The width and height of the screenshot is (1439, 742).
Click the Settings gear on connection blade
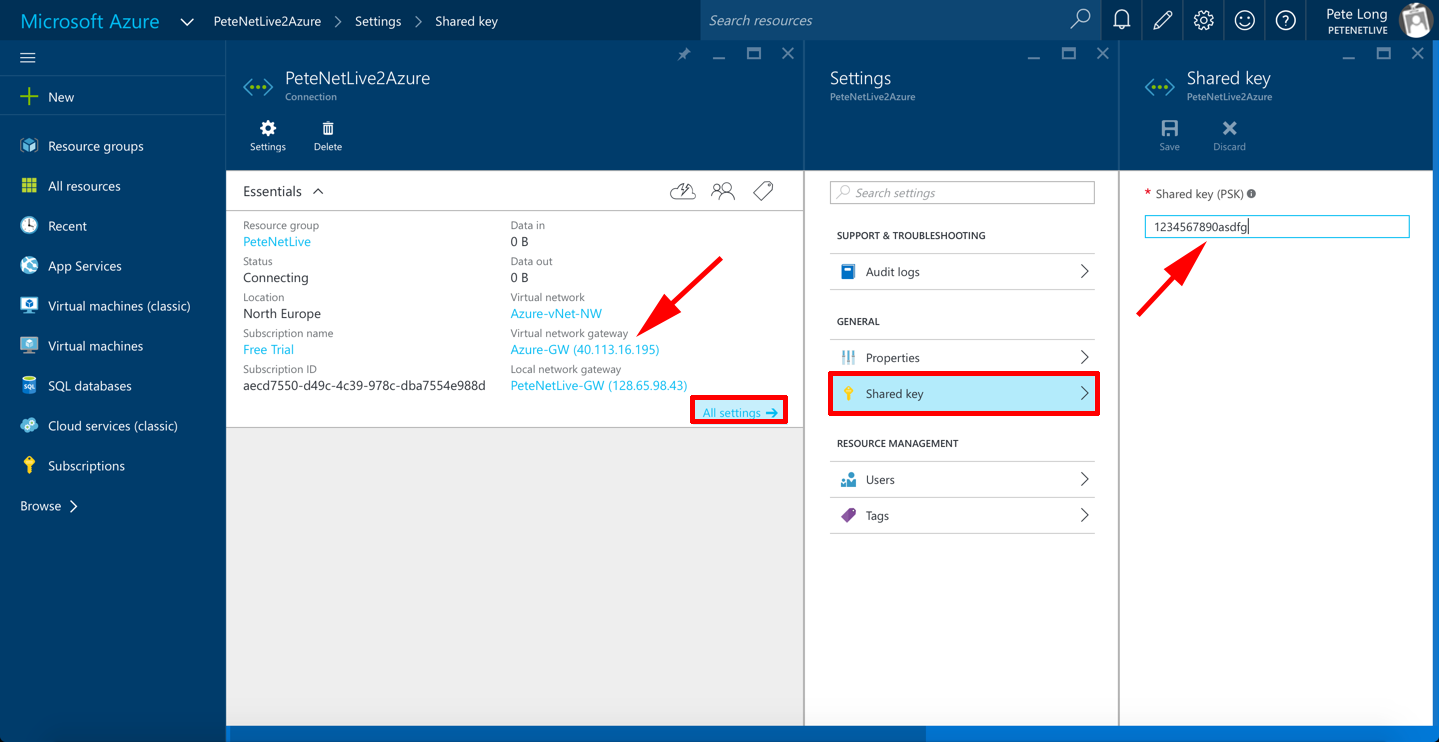point(268,136)
